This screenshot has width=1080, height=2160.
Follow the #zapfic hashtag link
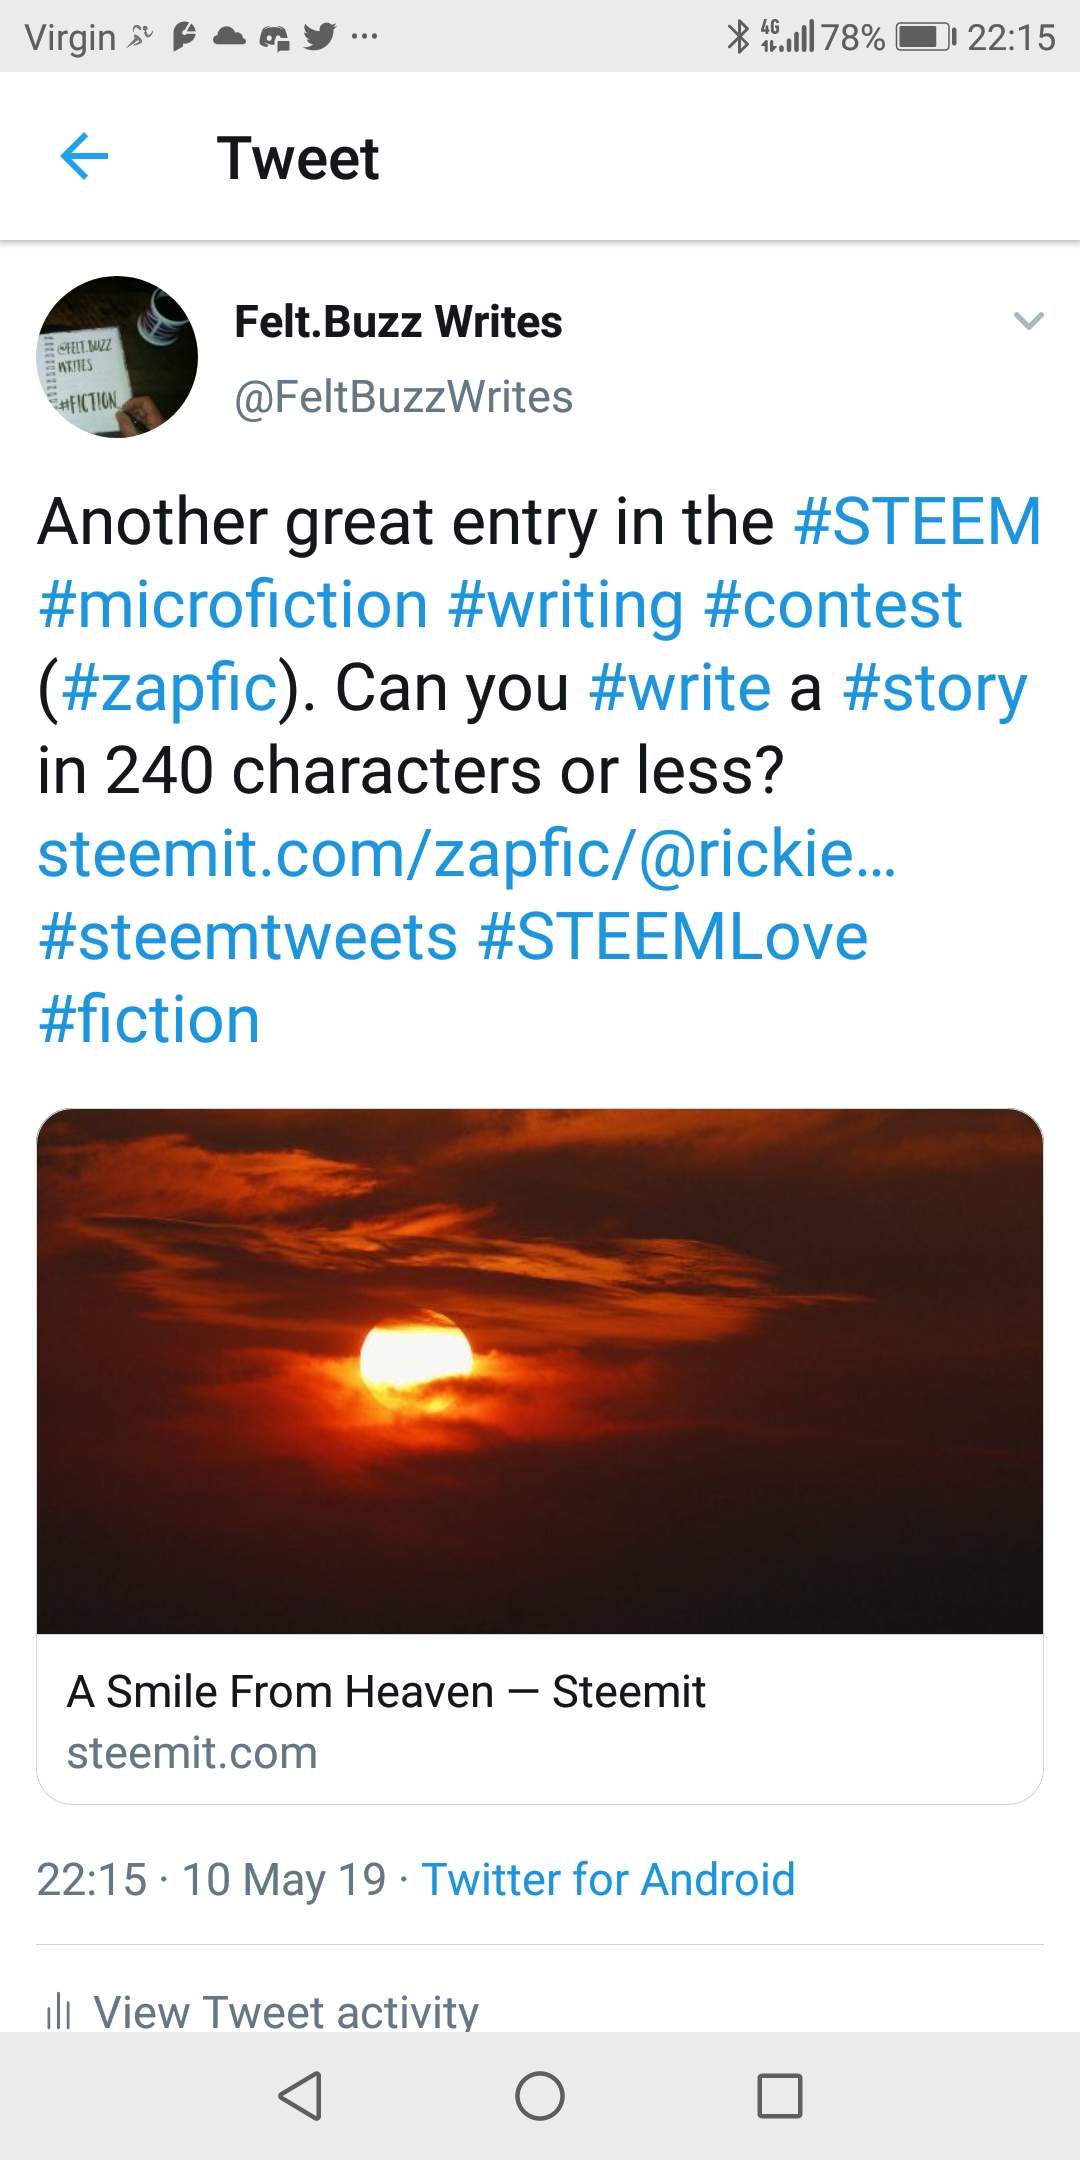tap(169, 688)
